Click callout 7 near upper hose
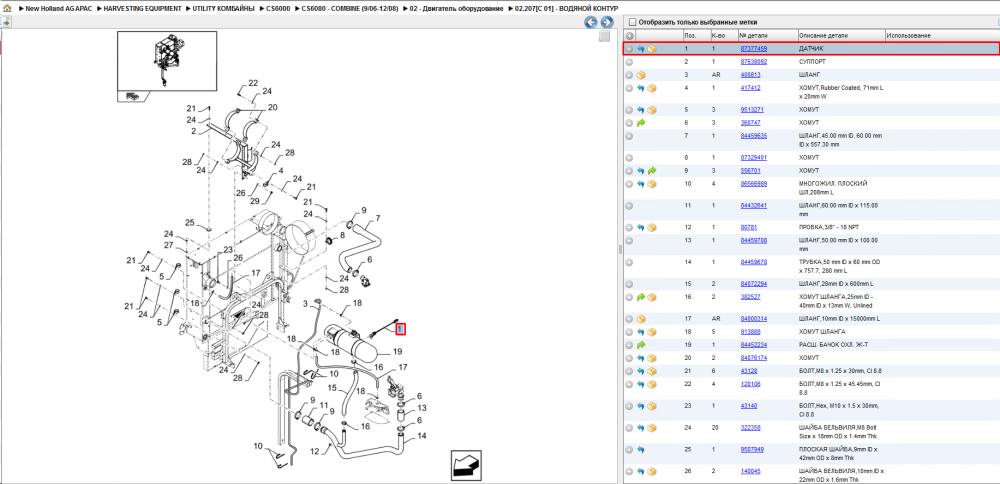This screenshot has width=1000, height=484. [378, 218]
